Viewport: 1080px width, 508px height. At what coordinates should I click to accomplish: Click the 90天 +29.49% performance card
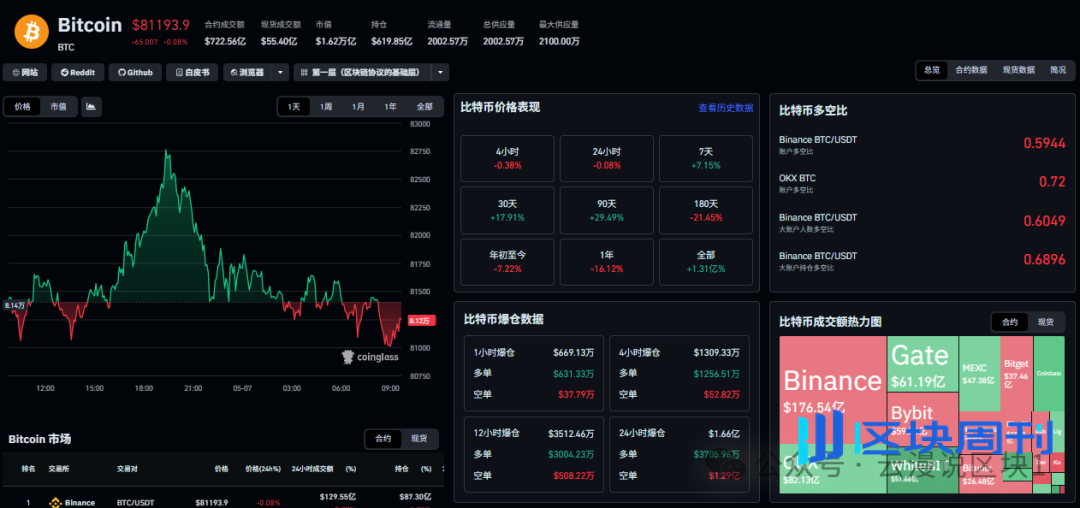pyautogui.click(x=606, y=210)
